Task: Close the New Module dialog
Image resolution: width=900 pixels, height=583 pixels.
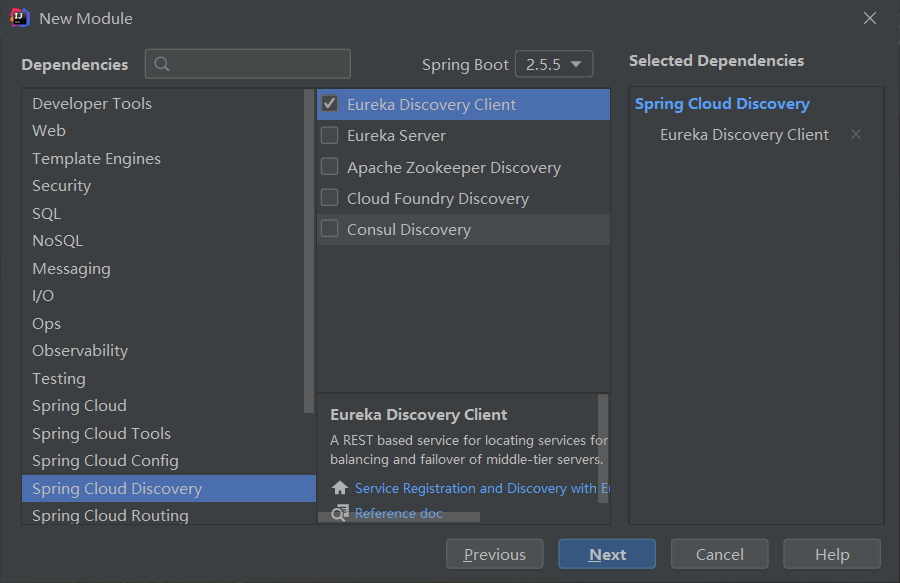Action: [x=870, y=18]
